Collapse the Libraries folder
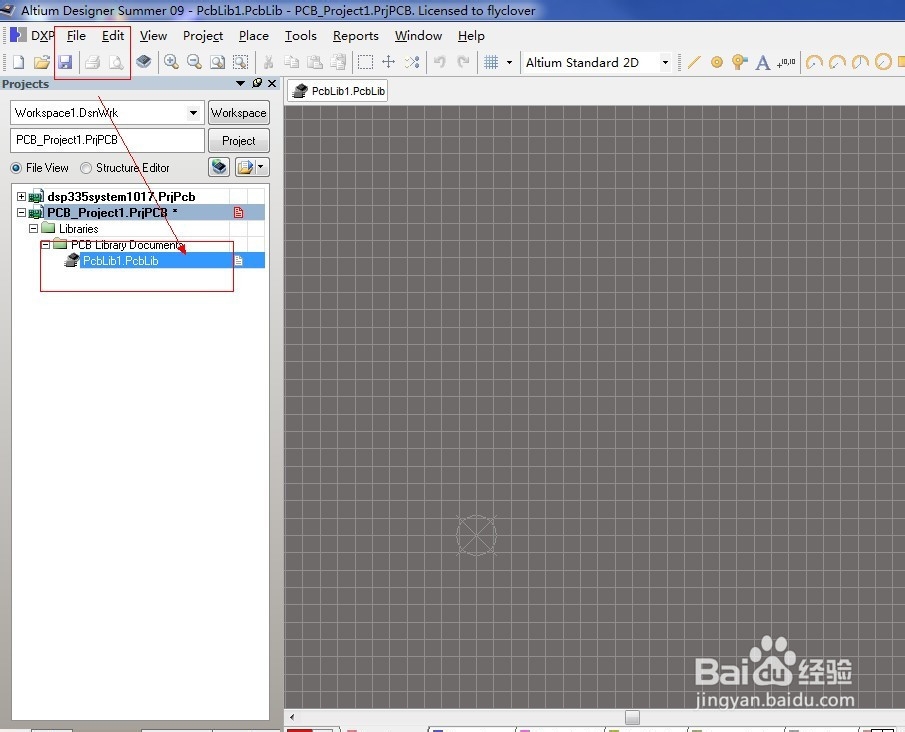Screen dimensions: 905x732 [x=33, y=229]
